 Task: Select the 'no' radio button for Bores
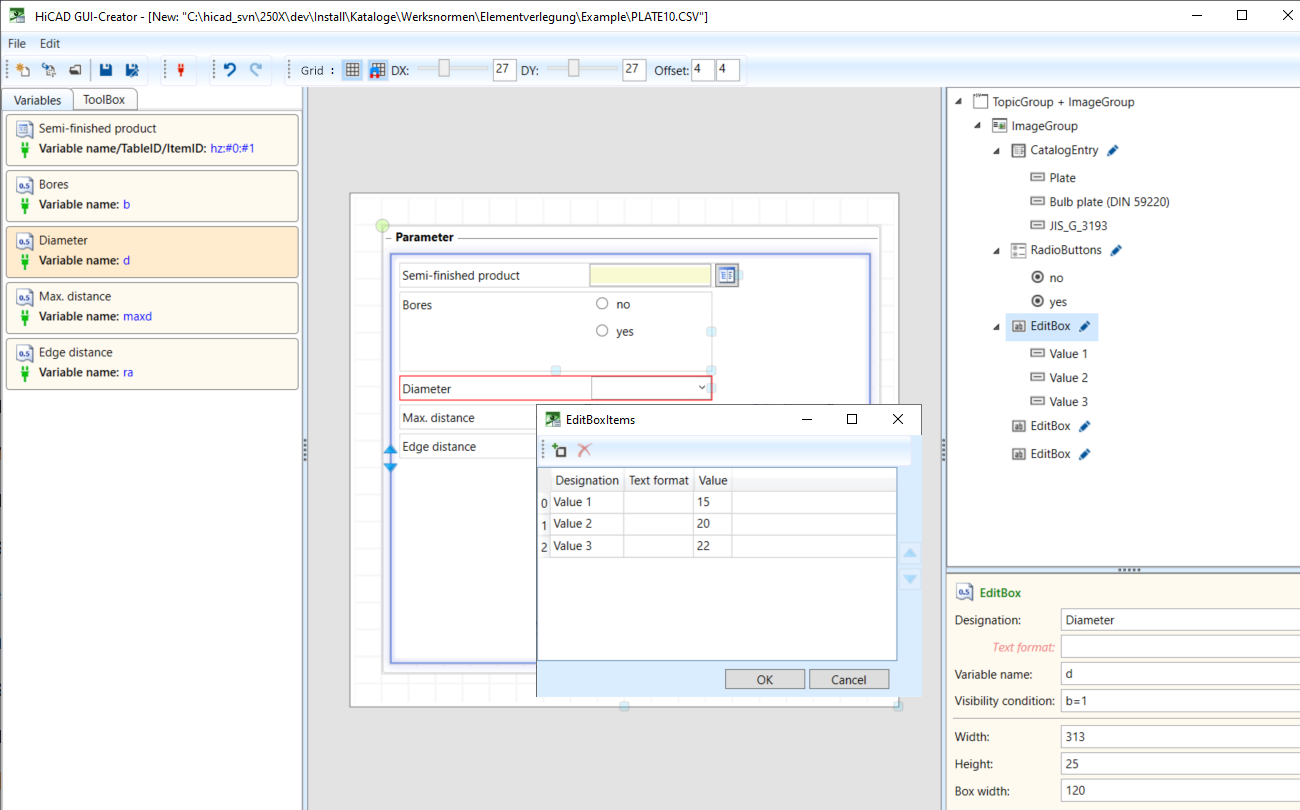[602, 304]
